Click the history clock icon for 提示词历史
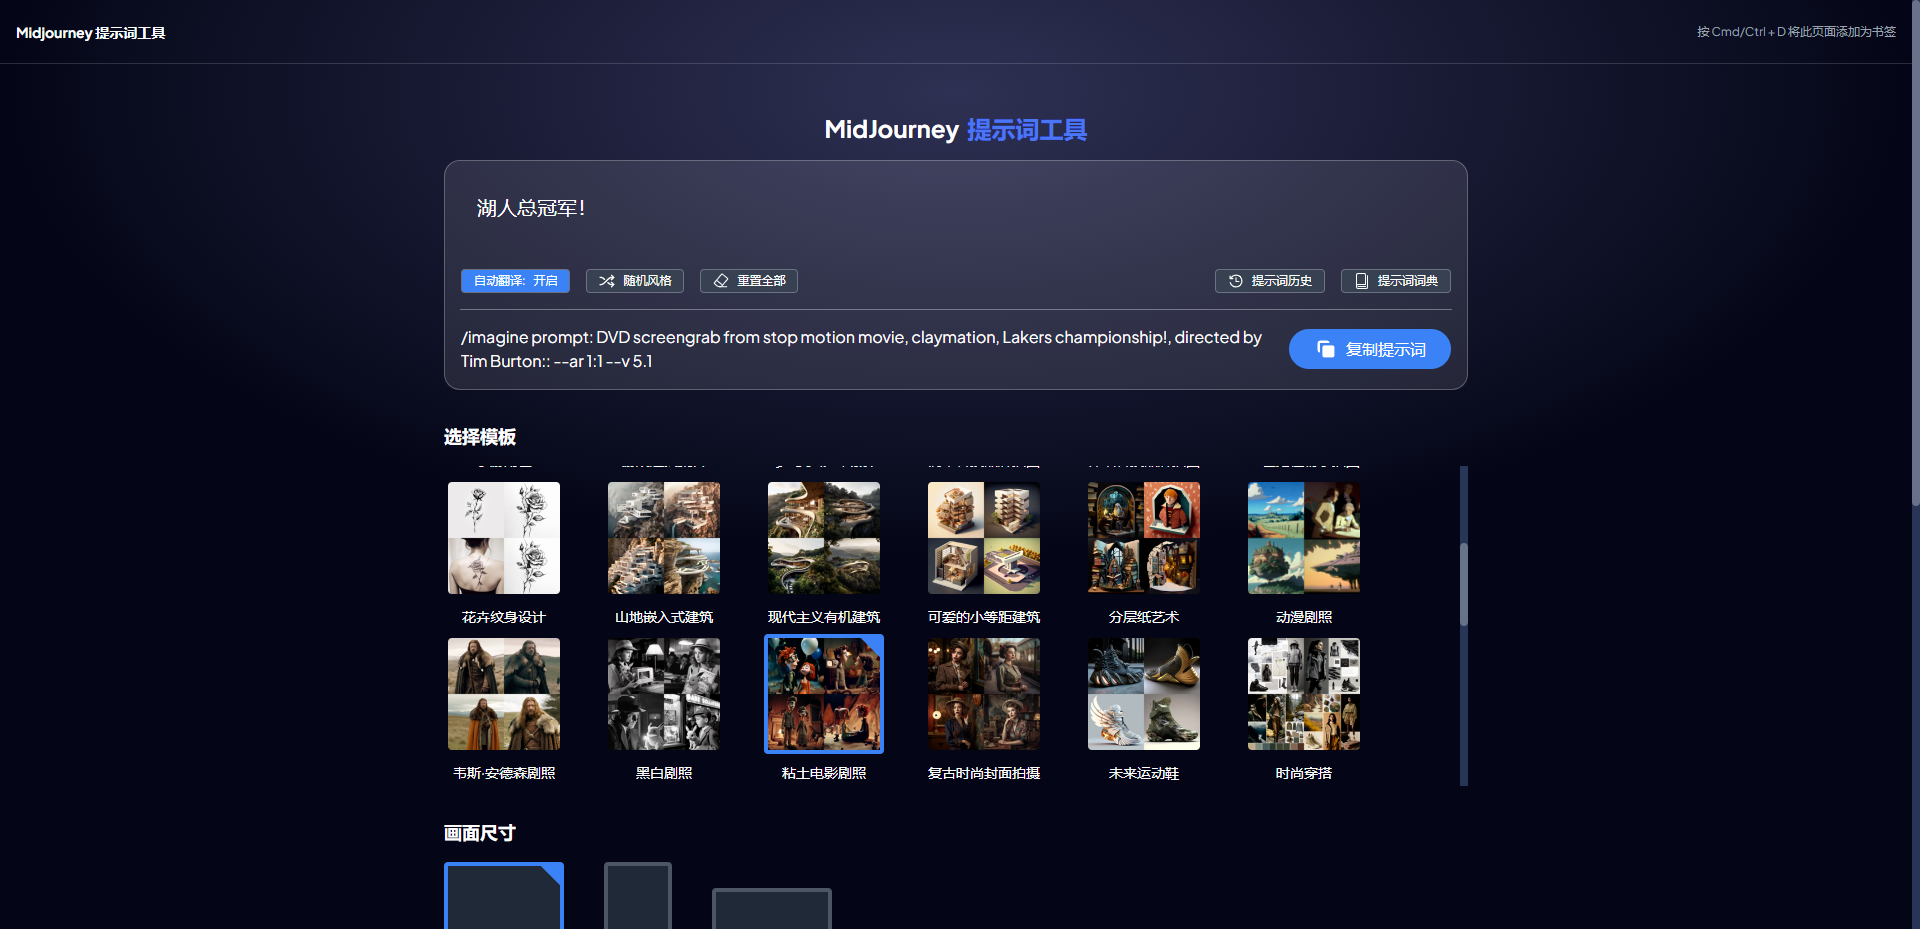The image size is (1920, 929). click(1236, 281)
